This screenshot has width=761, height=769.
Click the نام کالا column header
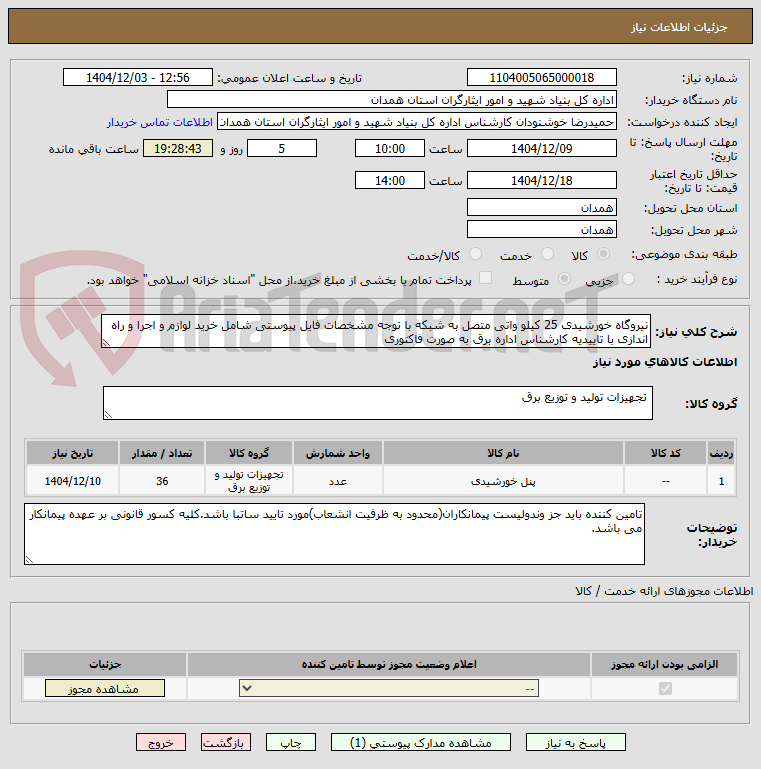[x=503, y=453]
